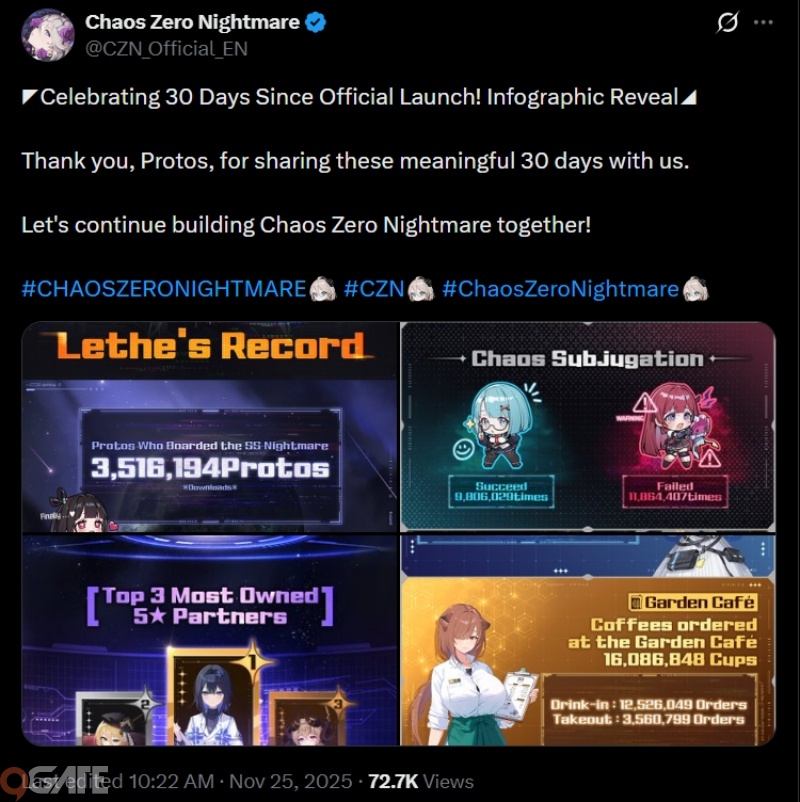Image resolution: width=800 pixels, height=802 pixels.
Task: Open the Chaos Zero Nightmare profile avatar
Action: click(x=48, y=34)
